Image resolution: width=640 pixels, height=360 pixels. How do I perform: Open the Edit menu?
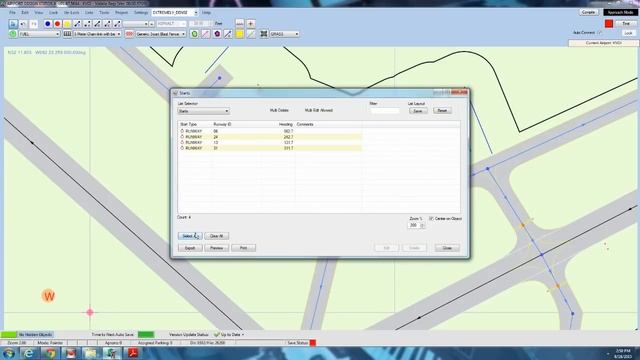[25, 13]
